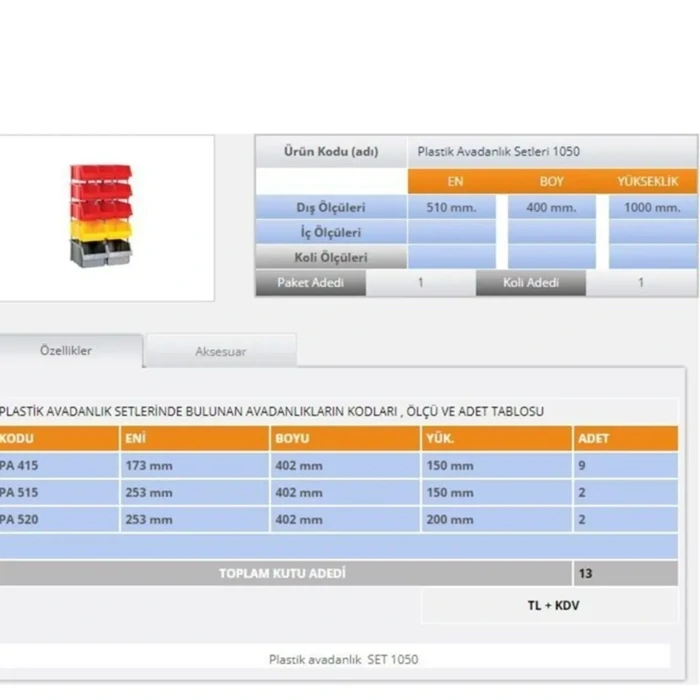Click the KODU table column header
The image size is (700, 700).
(x=18, y=438)
